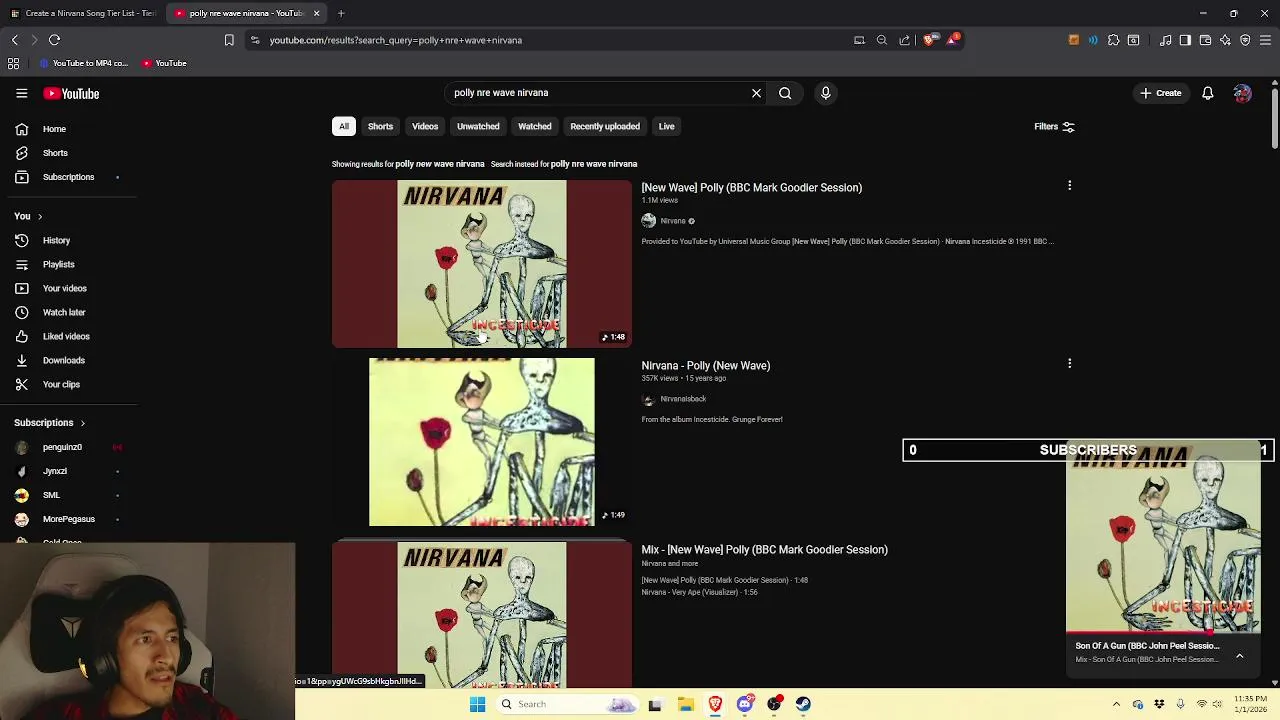The width and height of the screenshot is (1280, 720).
Task: Go back in browser history
Action: (x=14, y=40)
